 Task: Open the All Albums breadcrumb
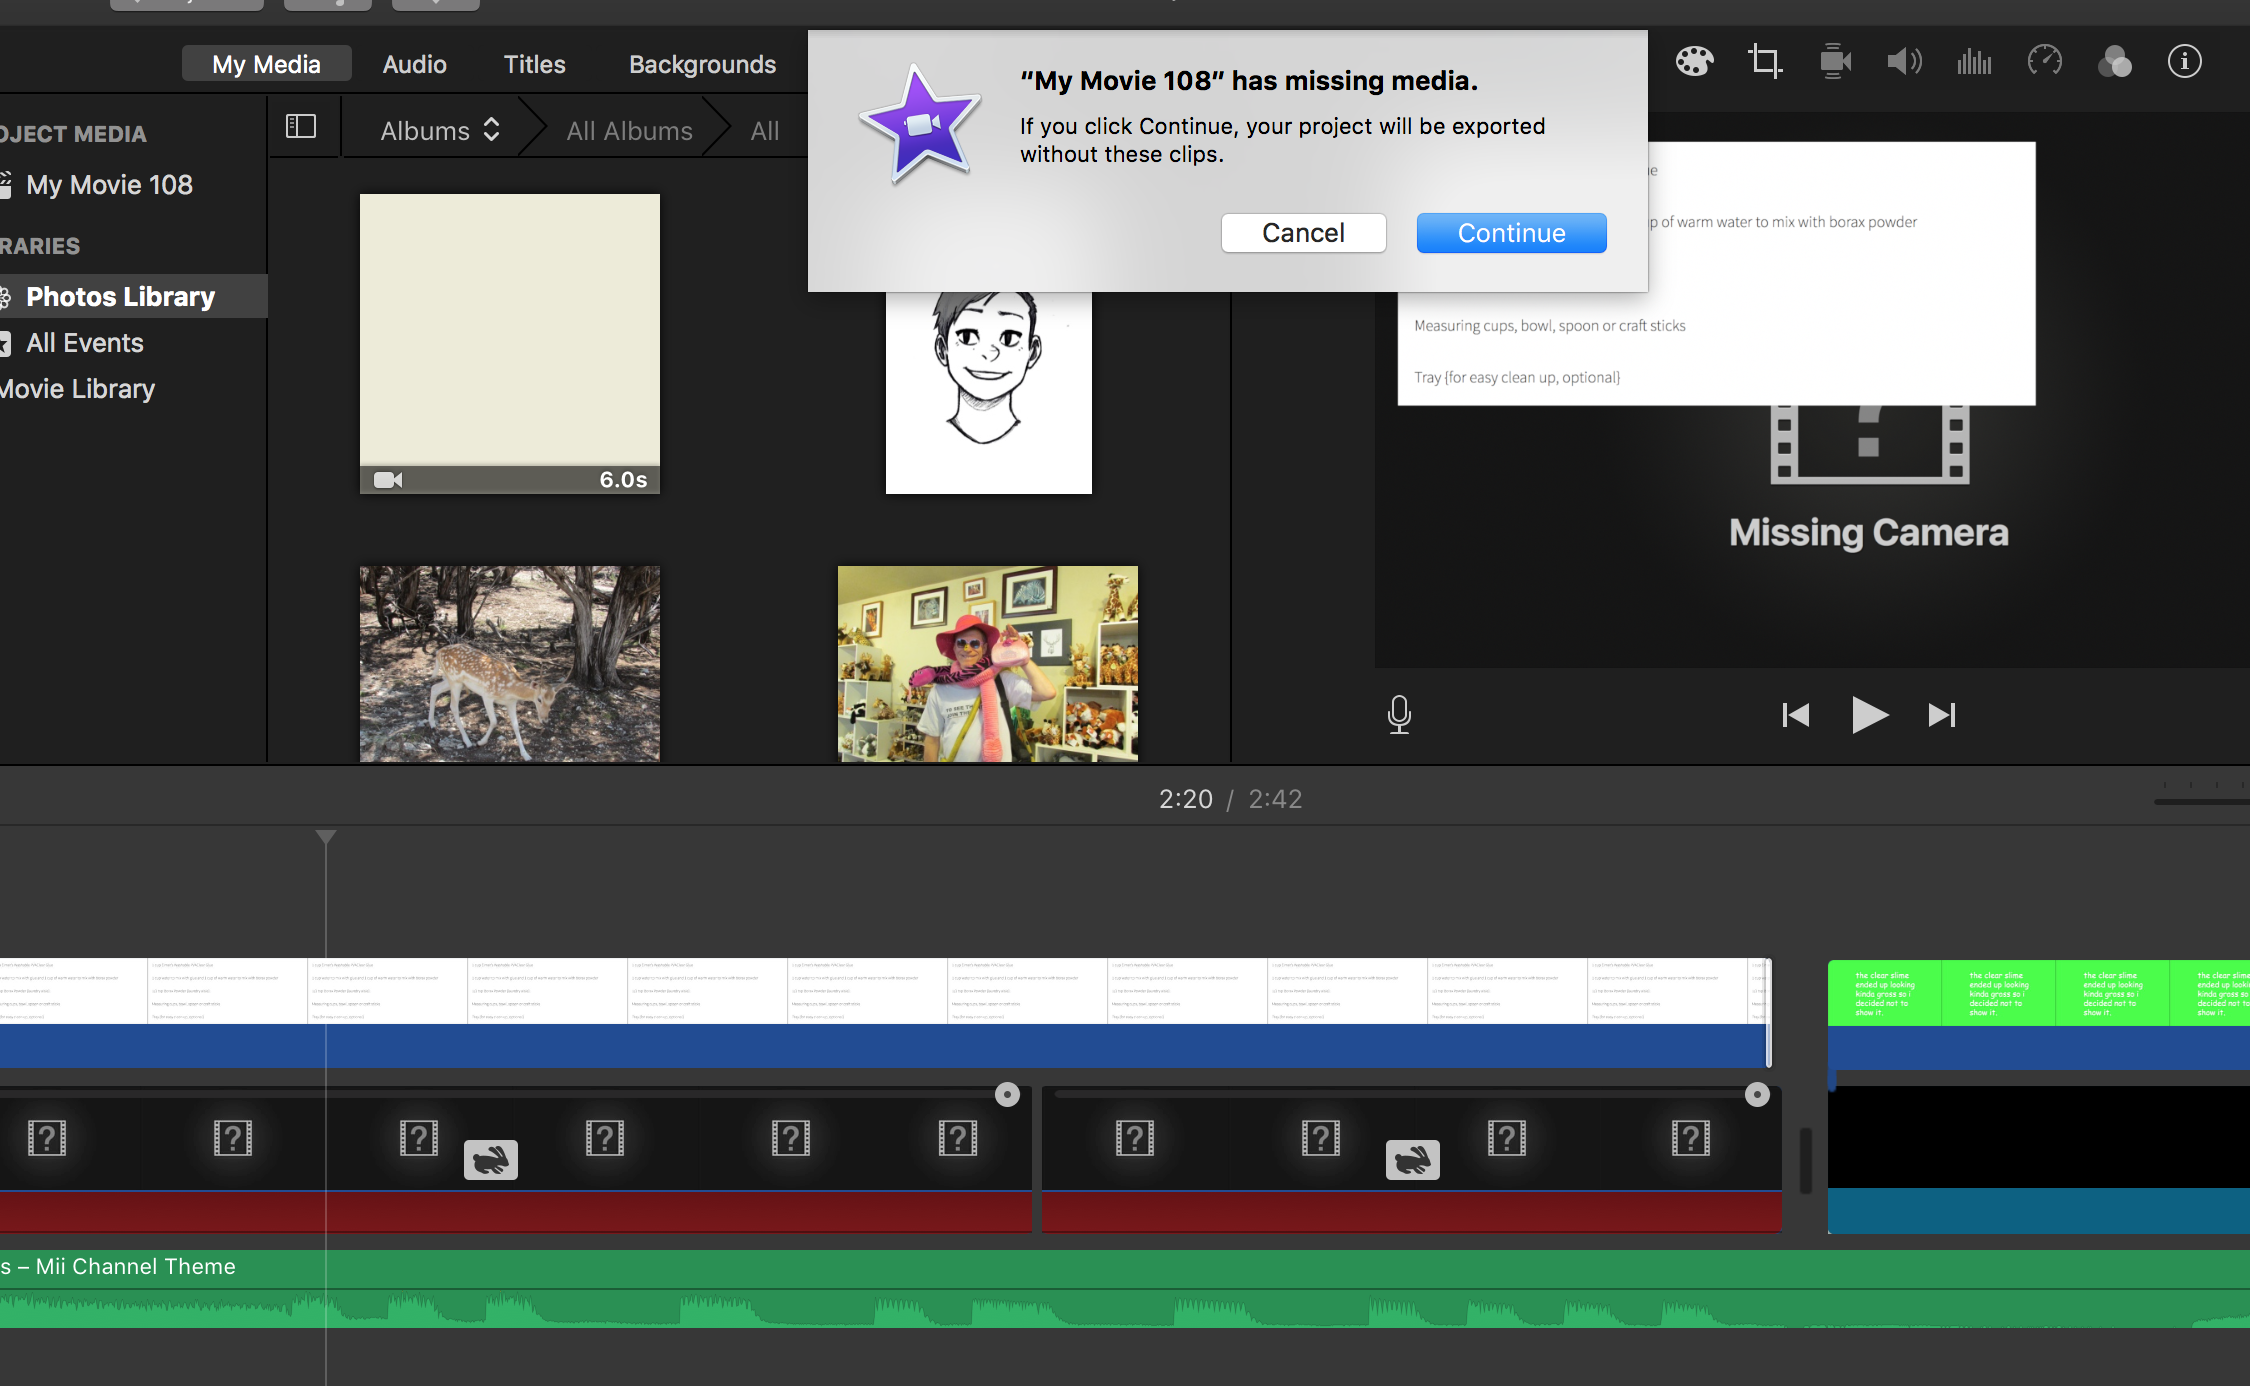point(629,129)
